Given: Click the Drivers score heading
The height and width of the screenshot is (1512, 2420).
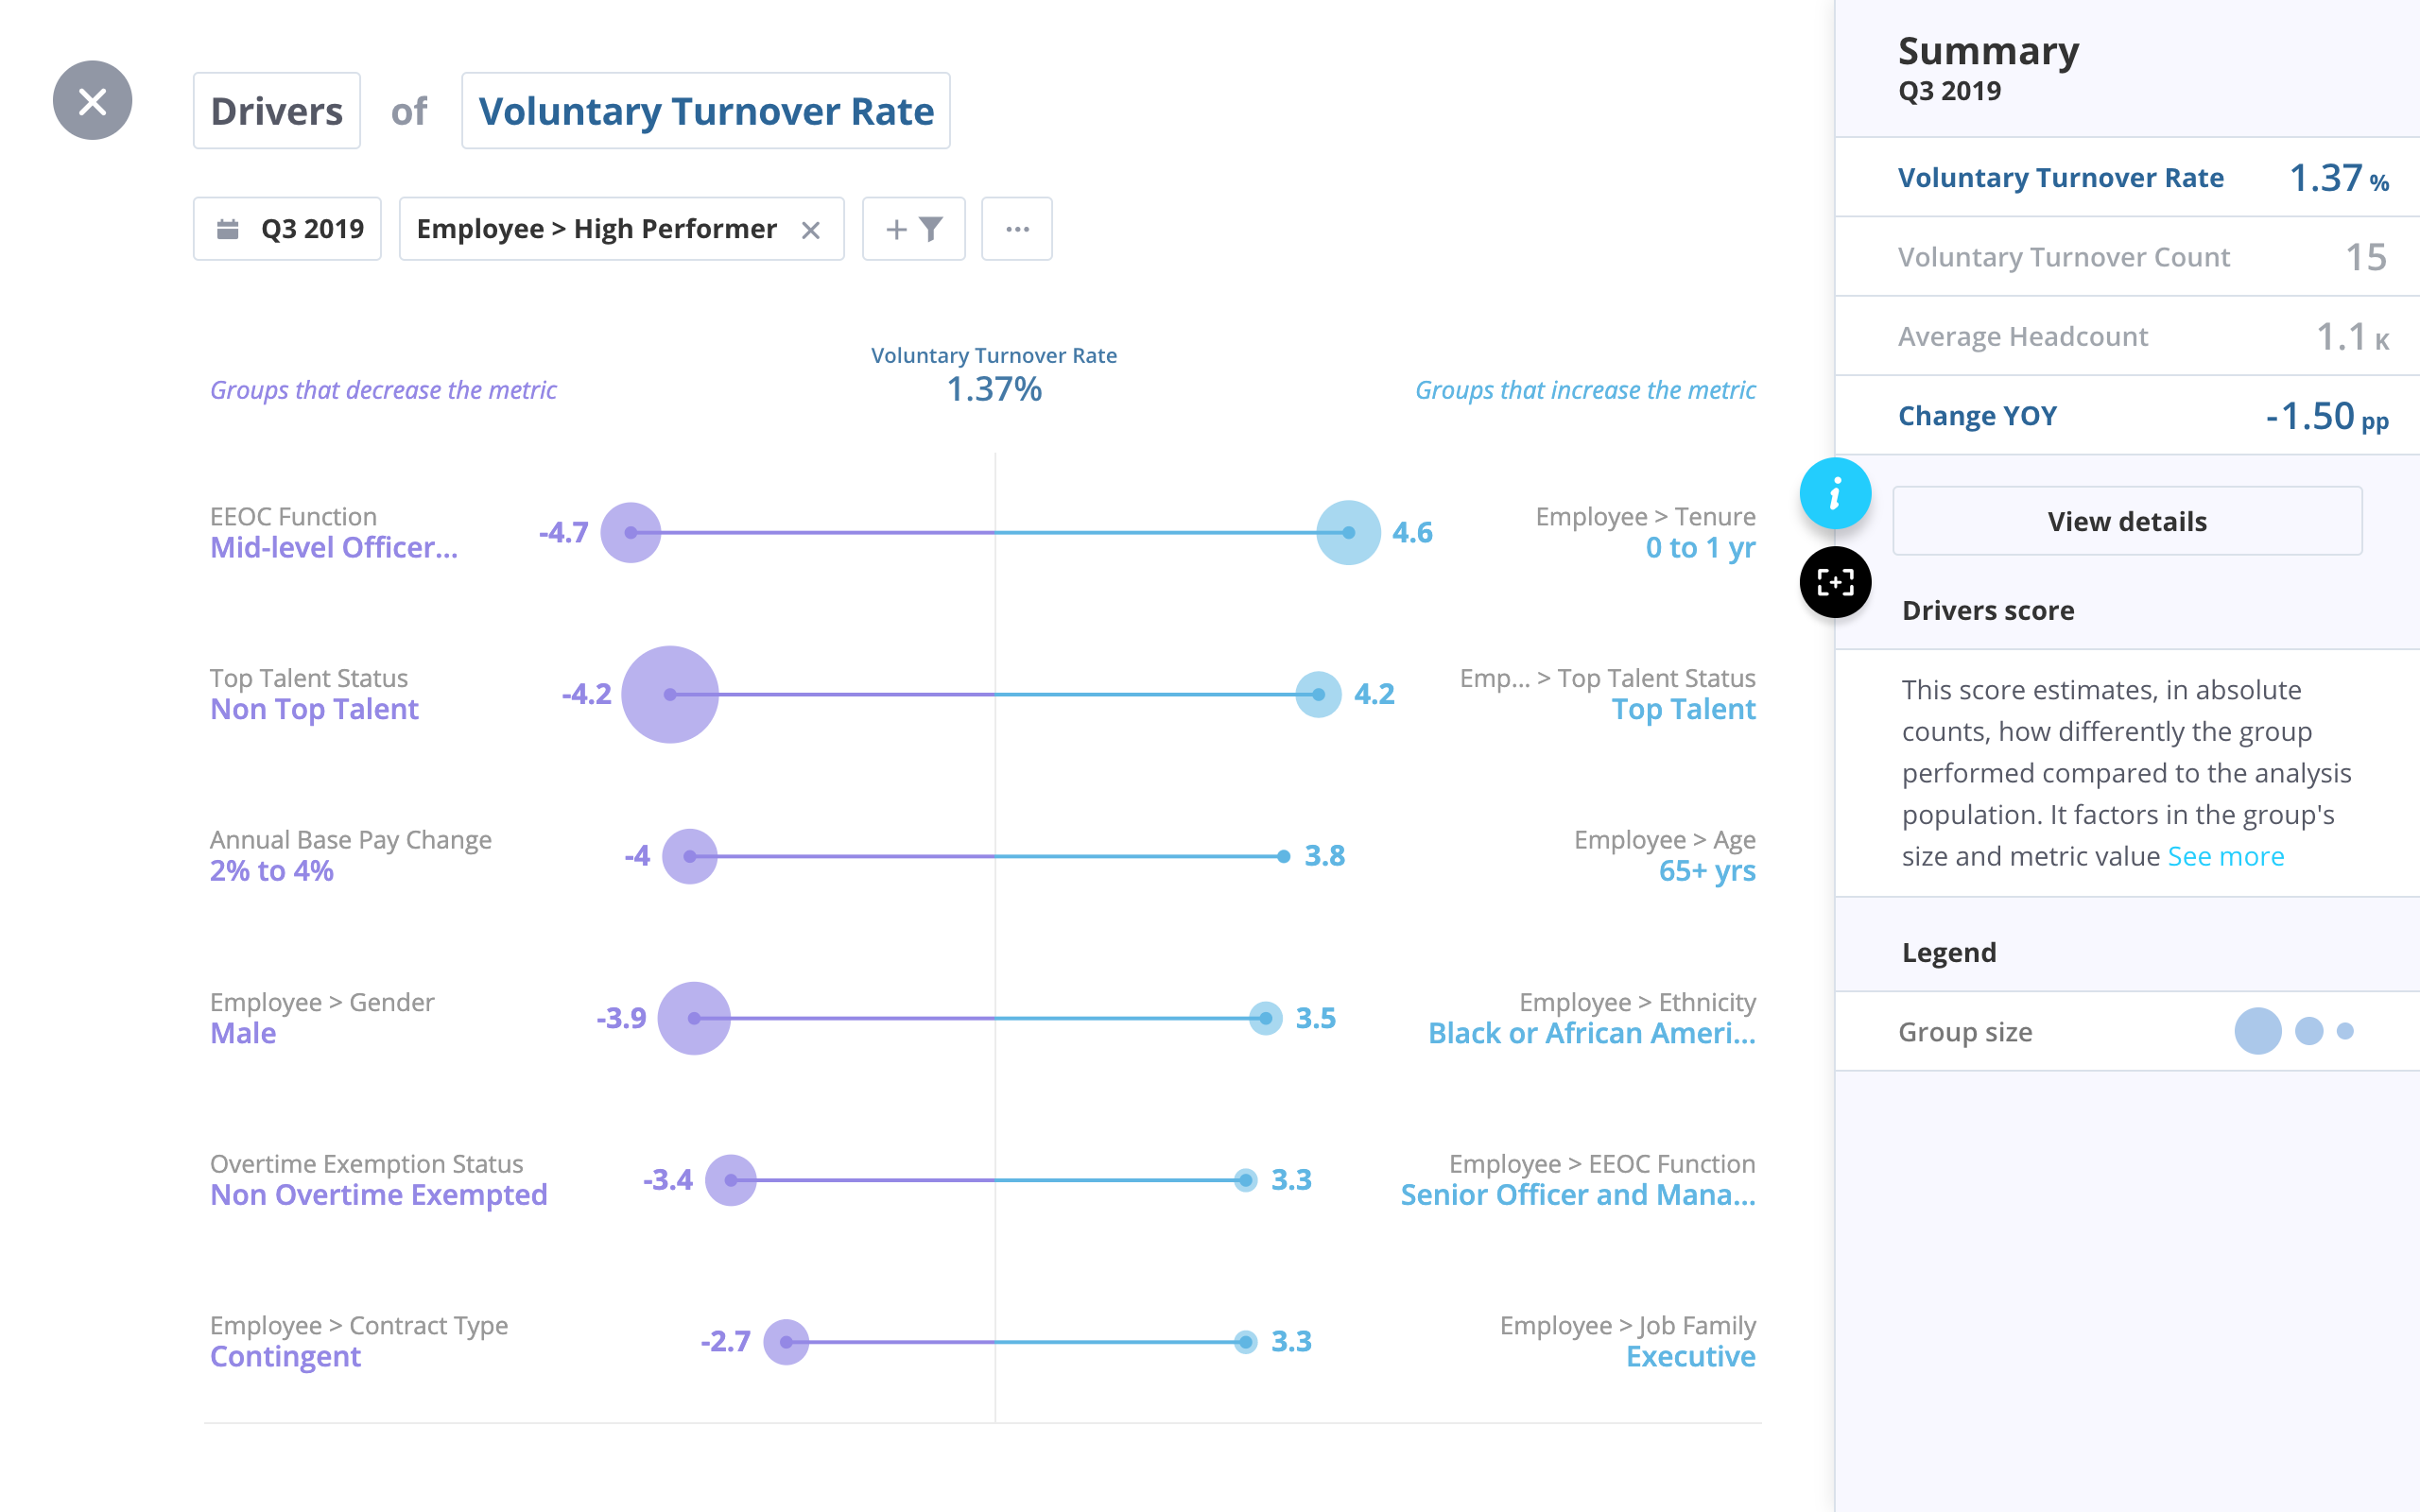Looking at the screenshot, I should click(1988, 610).
